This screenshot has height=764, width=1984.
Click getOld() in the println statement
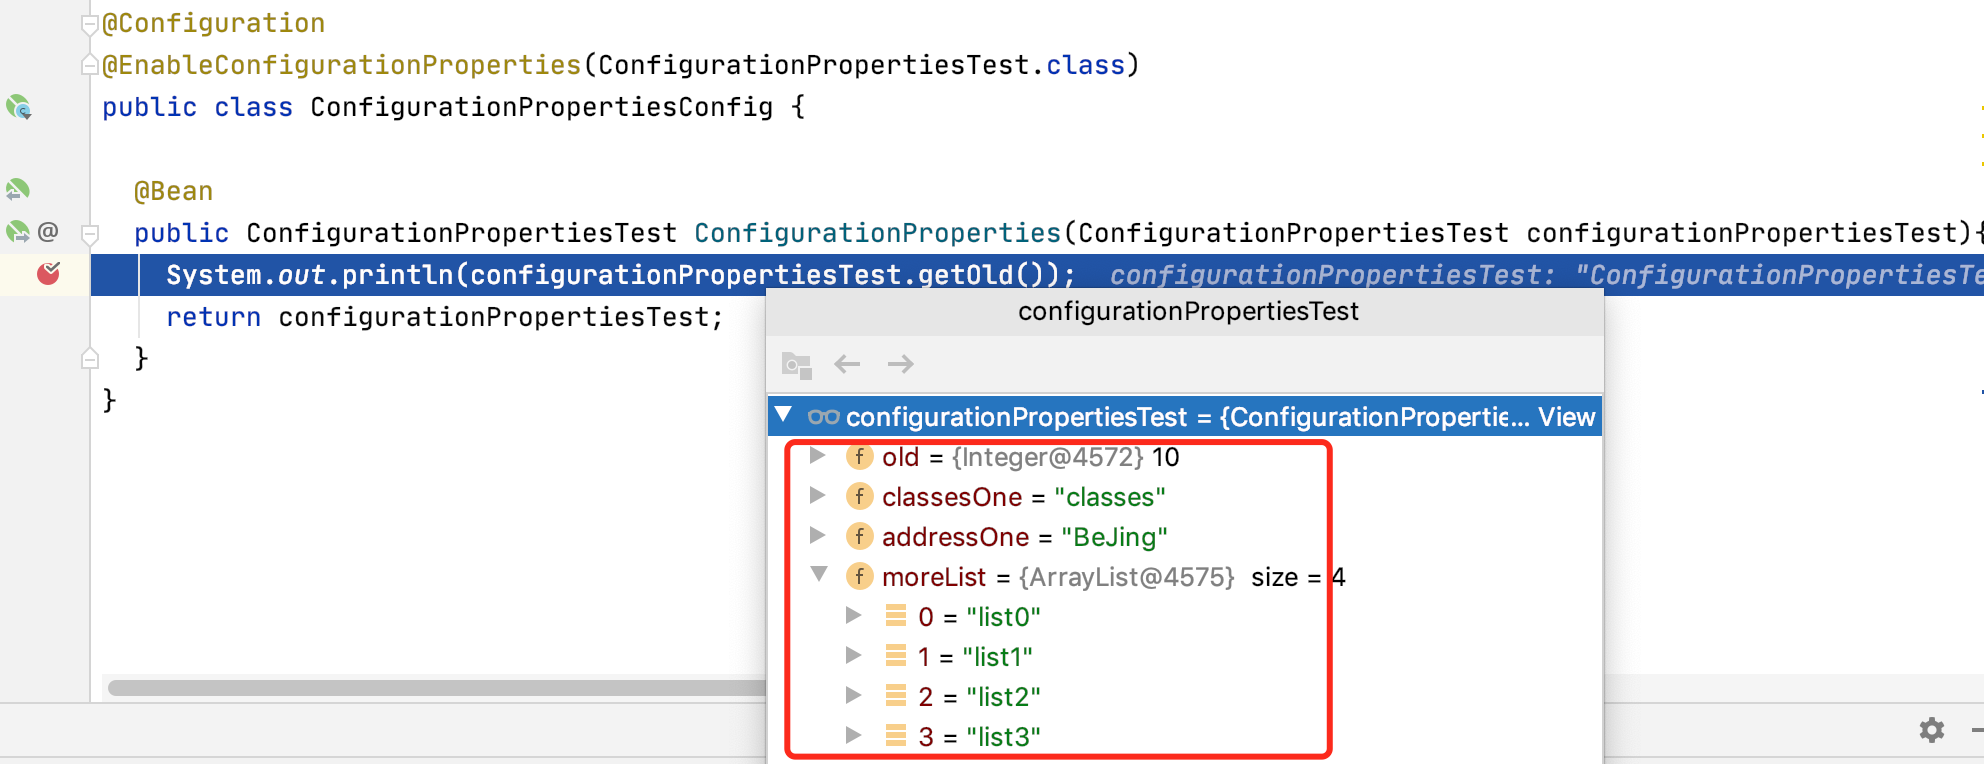click(982, 275)
